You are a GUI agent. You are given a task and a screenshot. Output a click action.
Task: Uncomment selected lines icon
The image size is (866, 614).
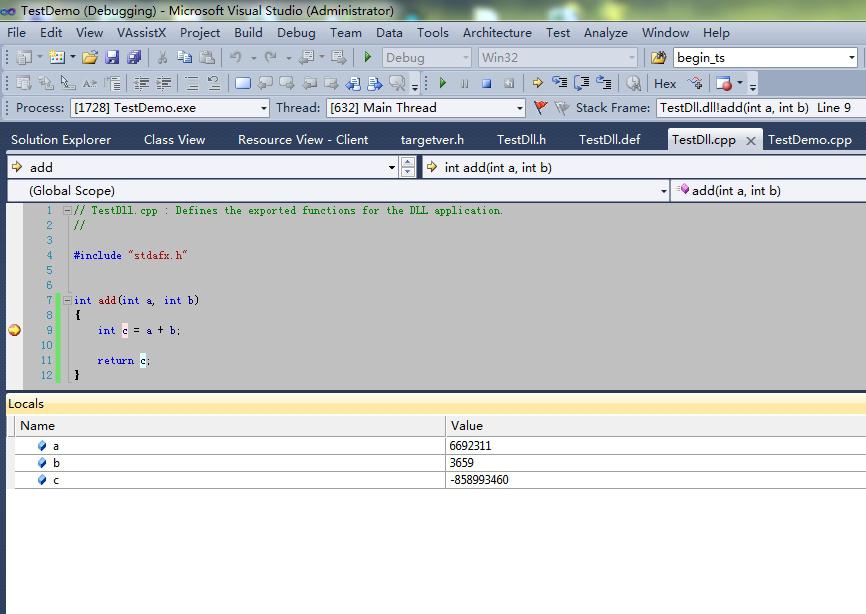[214, 83]
